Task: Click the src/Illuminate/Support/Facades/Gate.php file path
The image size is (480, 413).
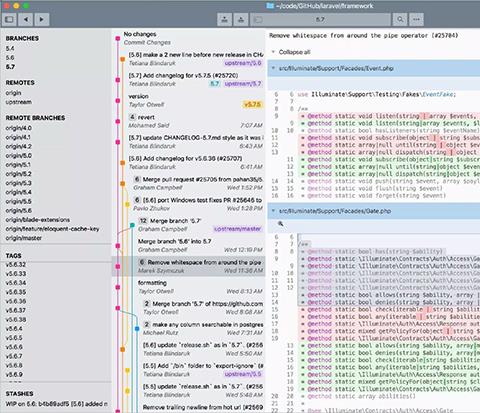Action: coord(335,211)
